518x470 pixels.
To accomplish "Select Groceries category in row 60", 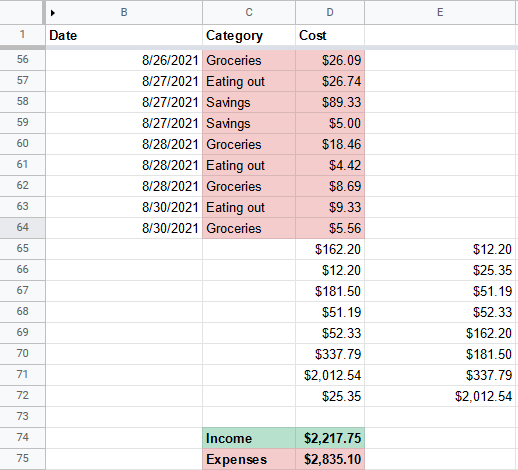I will click(x=249, y=144).
